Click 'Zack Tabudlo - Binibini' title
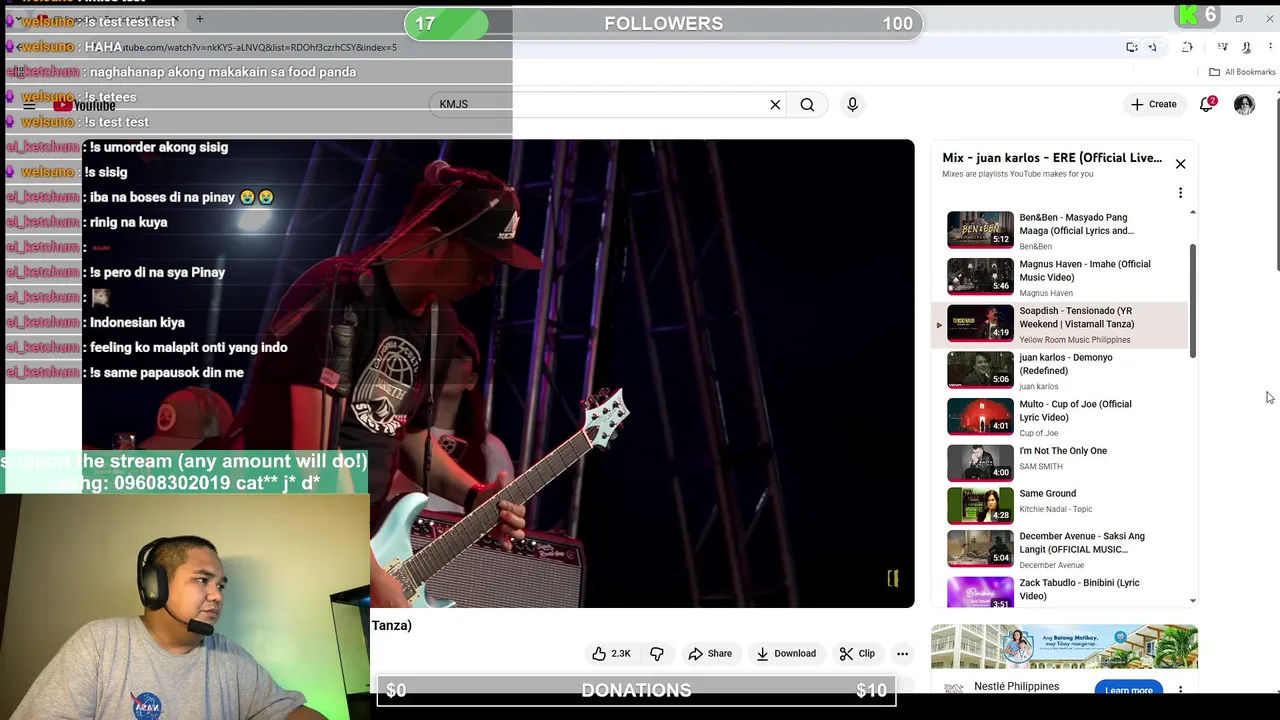The image size is (1280, 720). pos(1079,589)
